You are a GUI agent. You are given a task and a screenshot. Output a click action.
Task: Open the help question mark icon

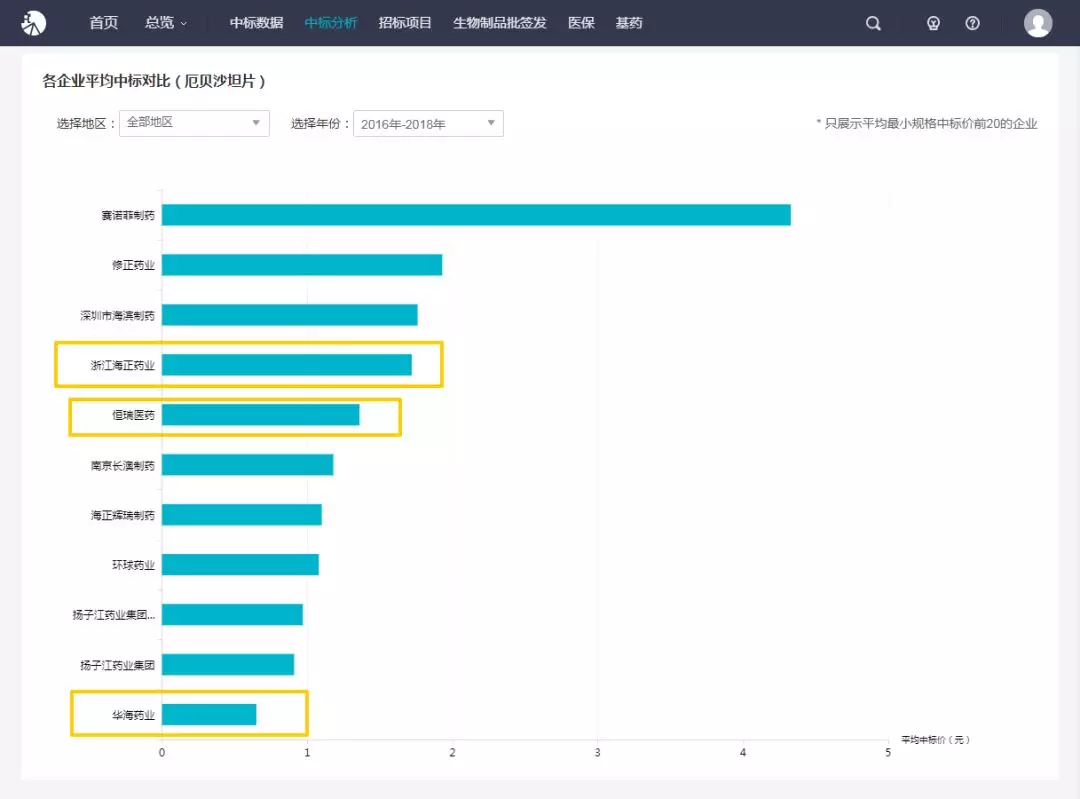[973, 23]
